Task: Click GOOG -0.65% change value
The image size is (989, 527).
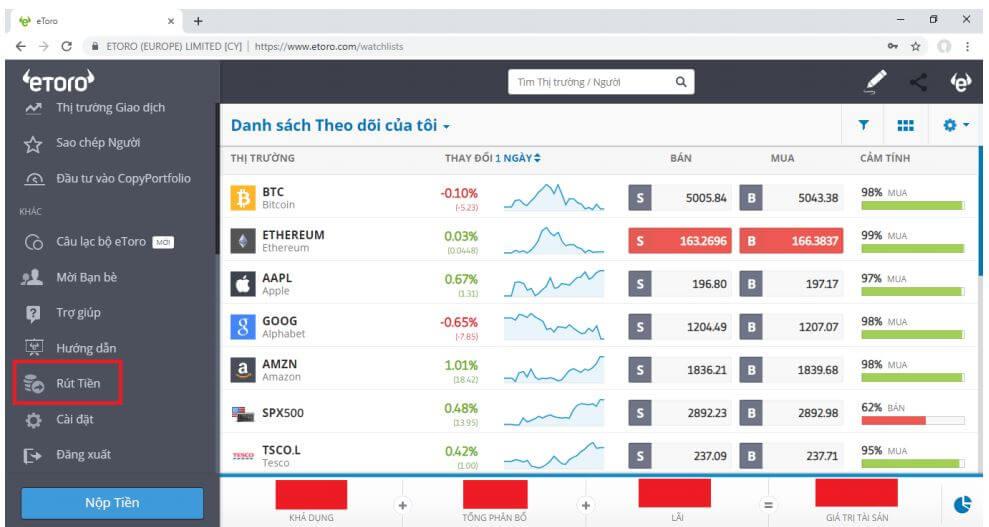Action: (x=459, y=322)
